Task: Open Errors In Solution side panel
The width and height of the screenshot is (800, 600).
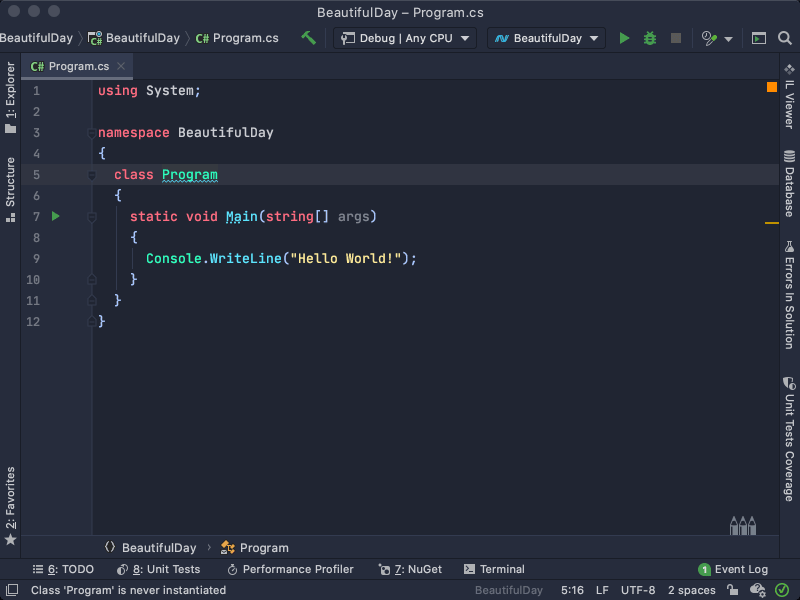Action: pyautogui.click(x=789, y=295)
